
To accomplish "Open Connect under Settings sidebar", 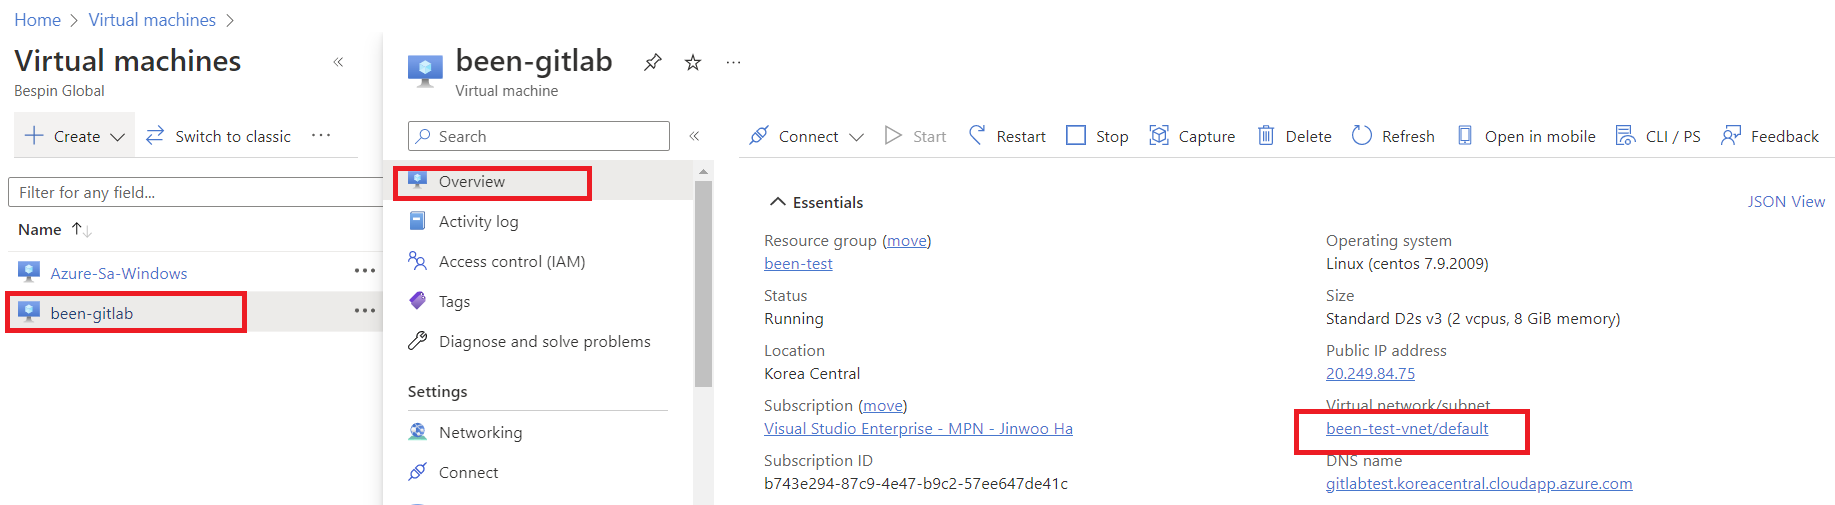I will click(x=468, y=472).
